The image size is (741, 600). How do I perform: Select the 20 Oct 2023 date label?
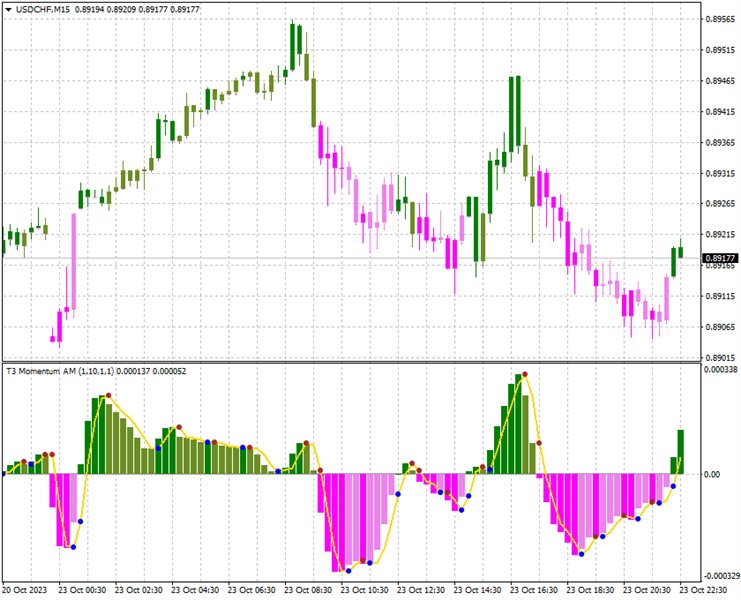[25, 590]
